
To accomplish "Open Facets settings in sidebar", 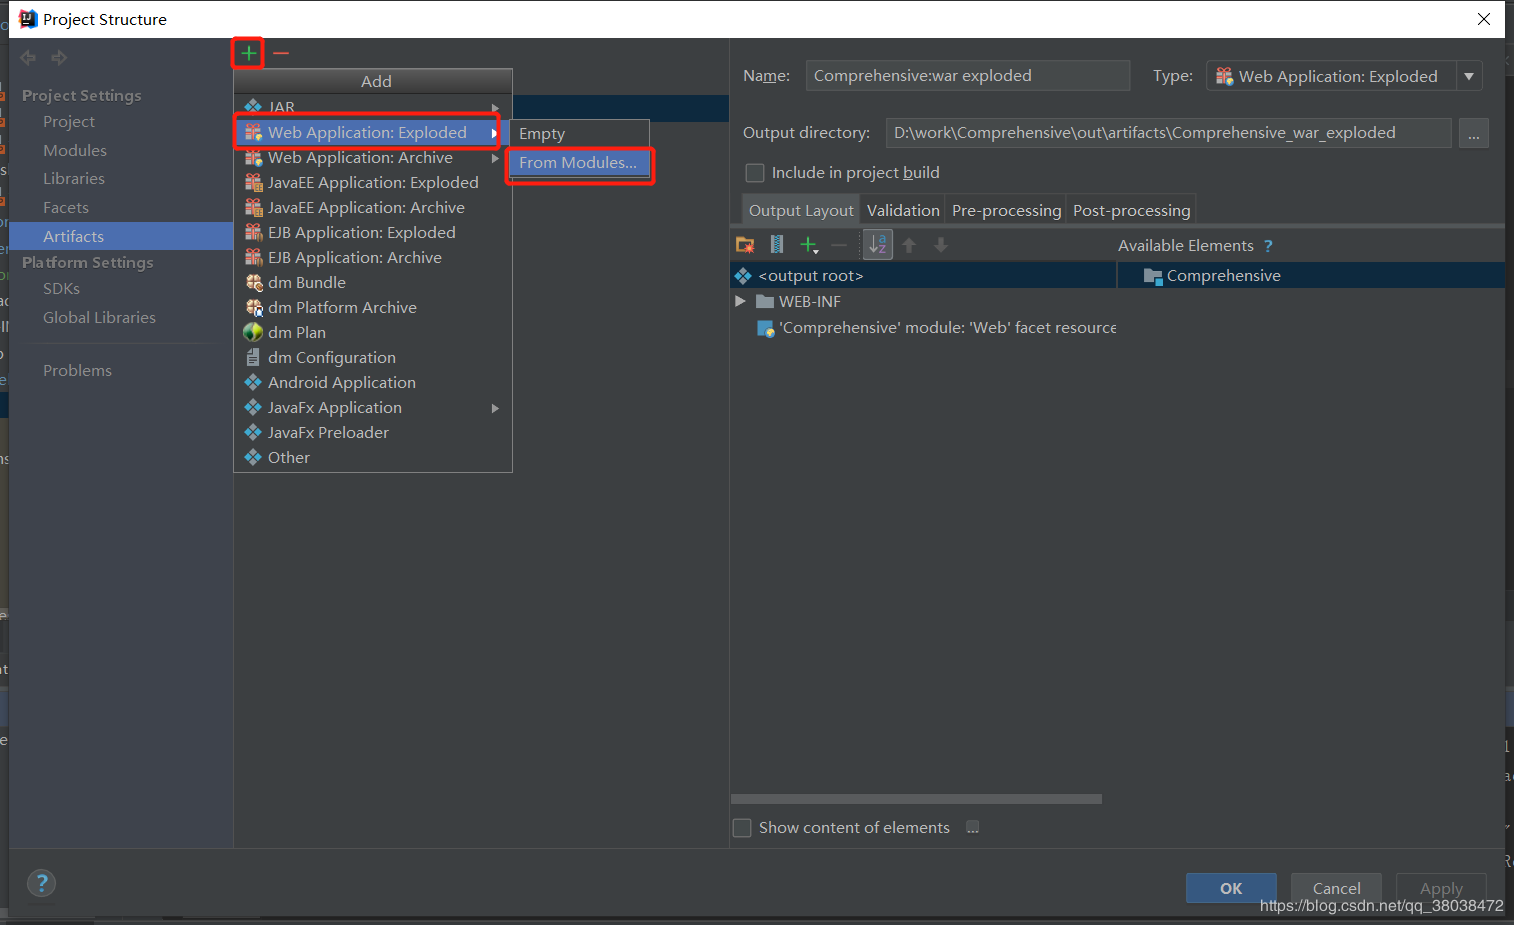I will coord(66,207).
